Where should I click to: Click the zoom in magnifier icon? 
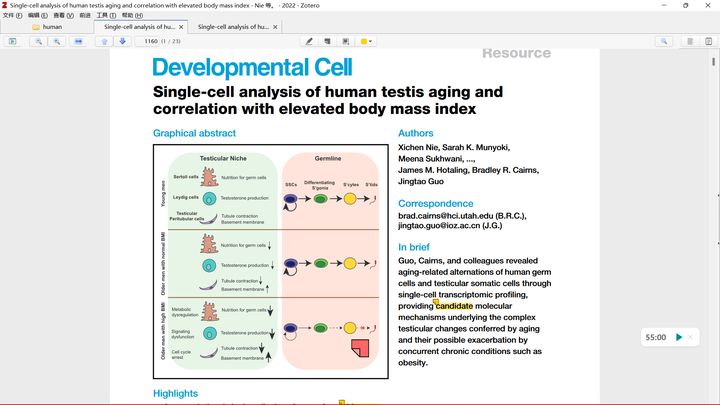coord(56,41)
